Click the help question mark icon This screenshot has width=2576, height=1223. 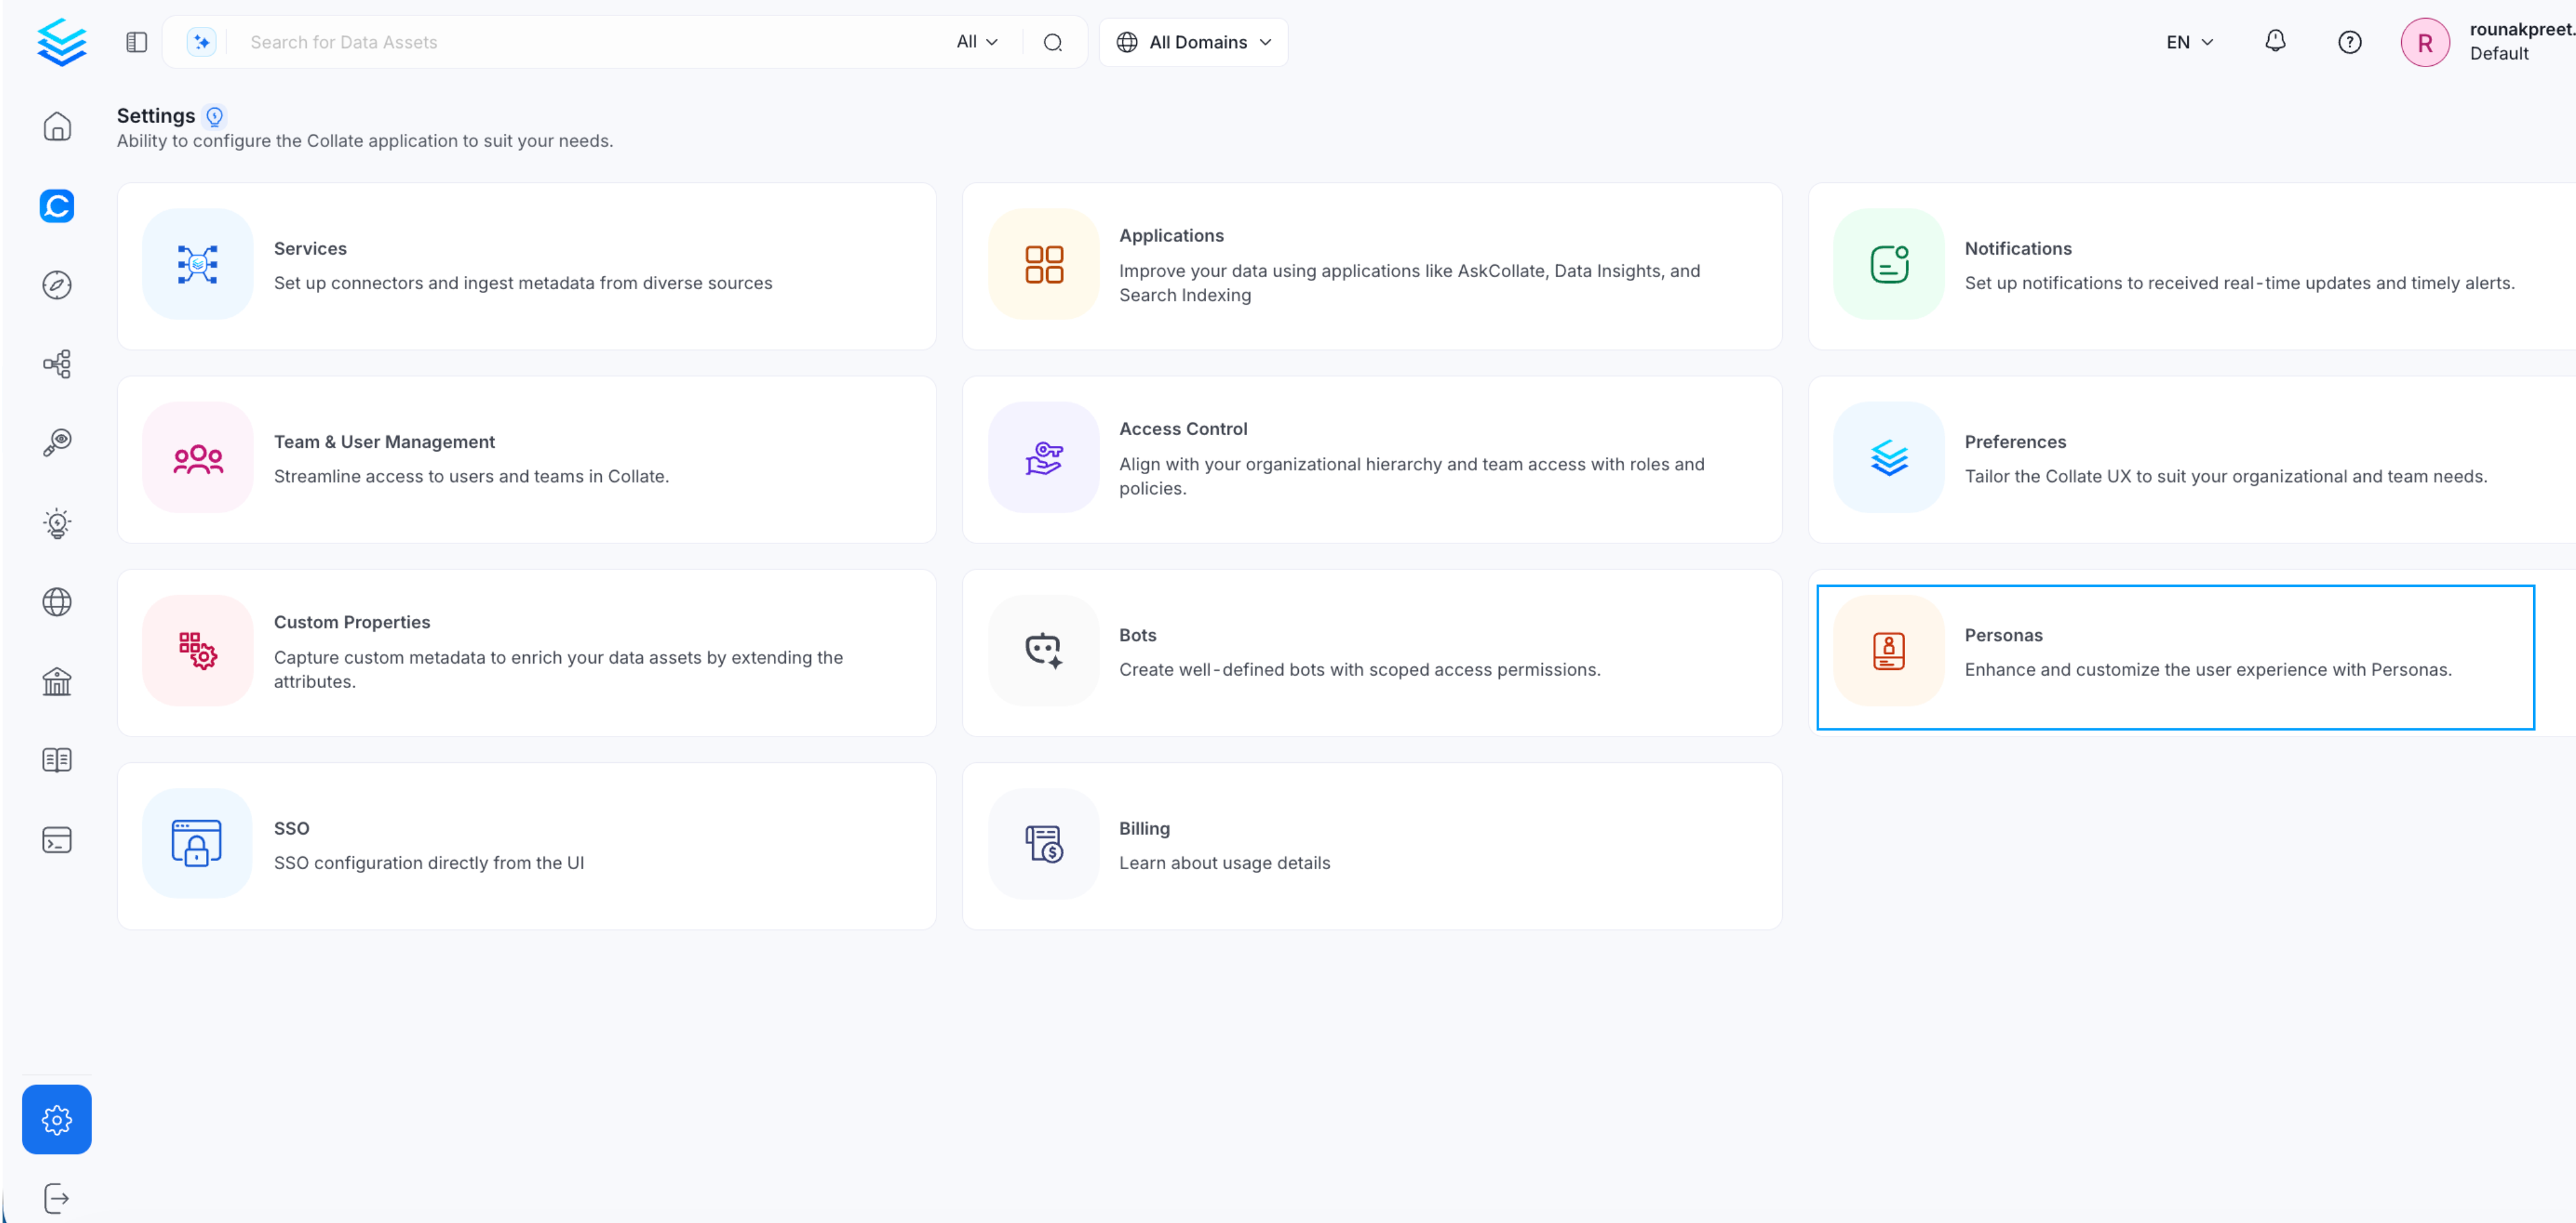2349,42
